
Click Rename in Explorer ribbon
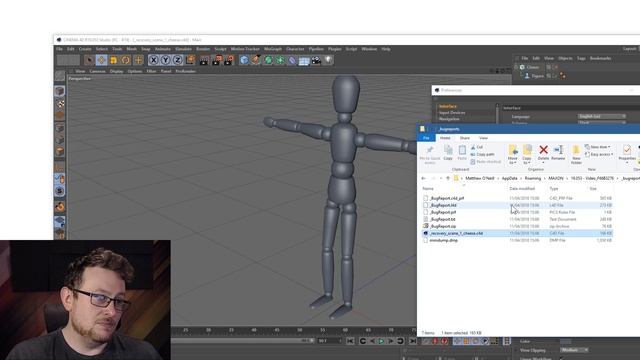pyautogui.click(x=558, y=153)
